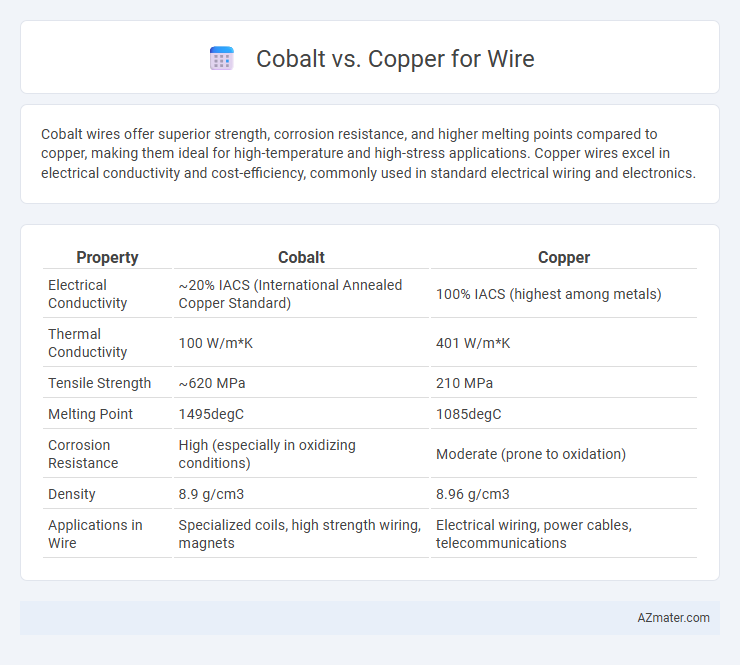The image size is (740, 665).
Task: Click 'Electrical wiring, power cables, telecommunications' cell
Action: click(x=534, y=534)
